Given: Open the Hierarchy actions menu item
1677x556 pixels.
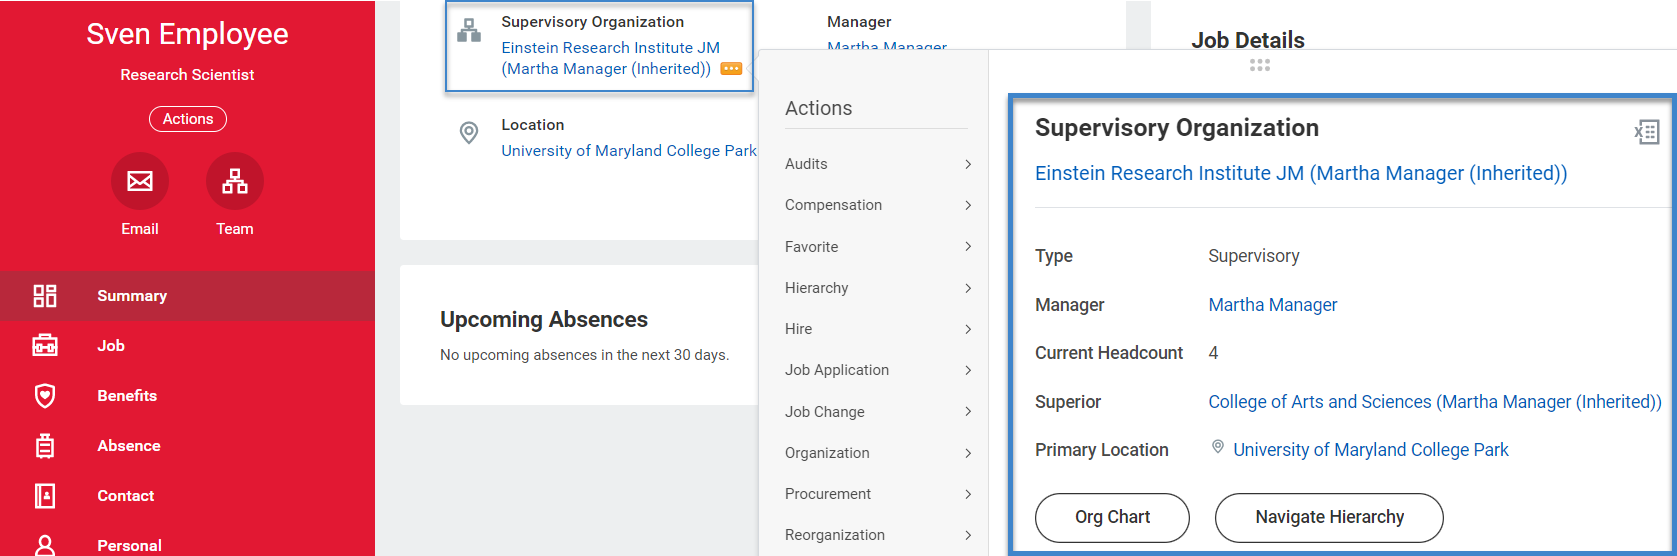Looking at the screenshot, I should (878, 288).
